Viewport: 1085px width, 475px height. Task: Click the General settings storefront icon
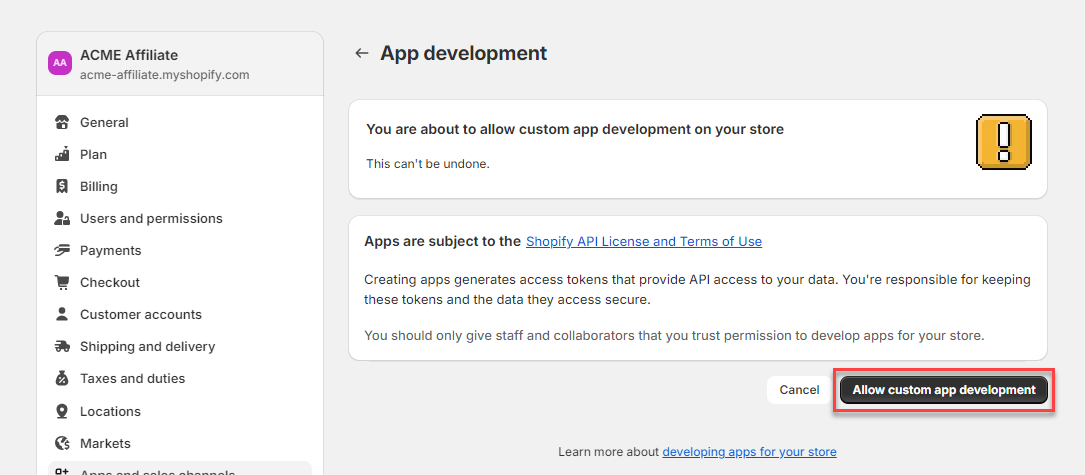point(62,123)
